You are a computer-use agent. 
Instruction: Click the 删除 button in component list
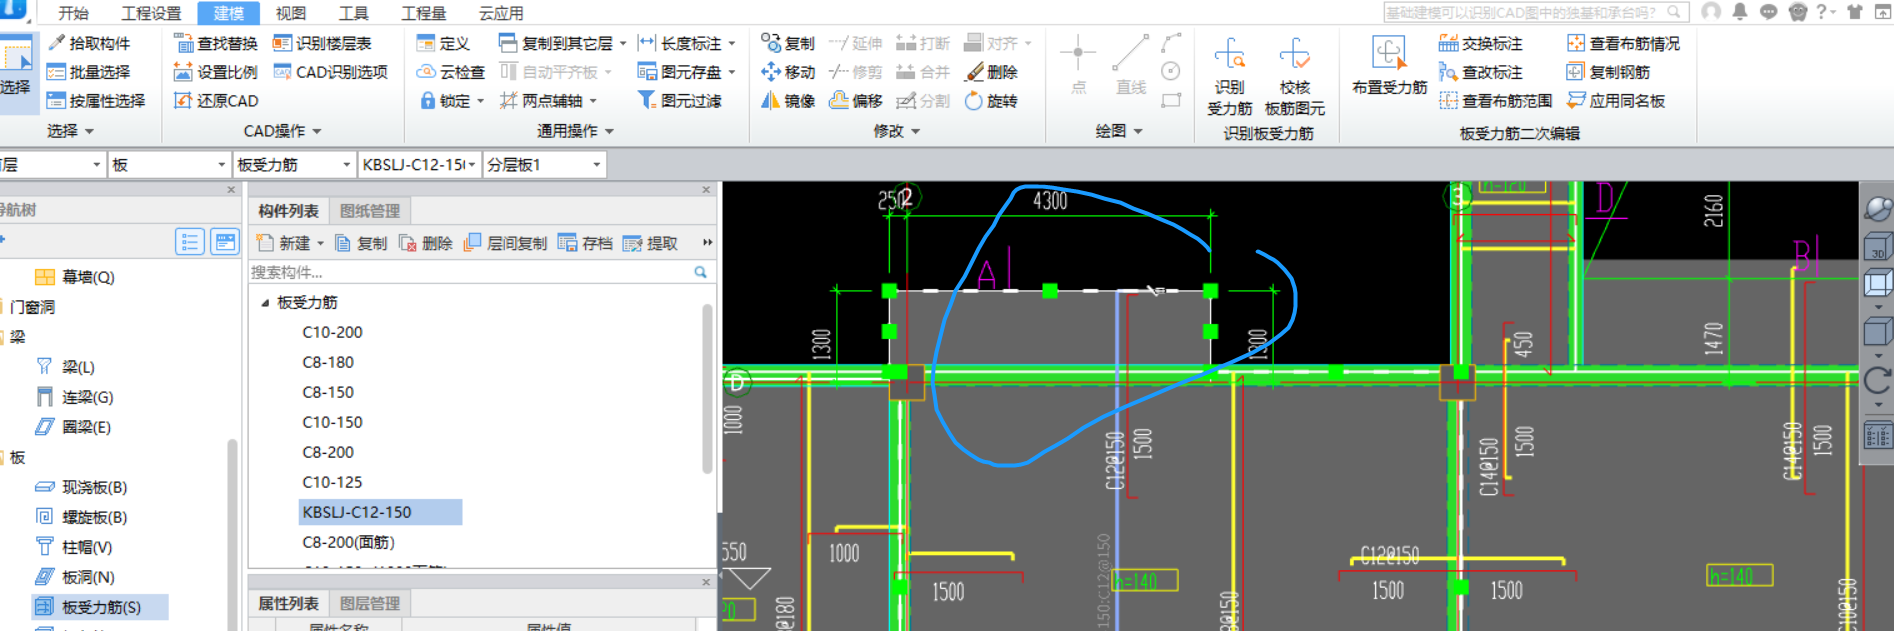click(426, 243)
